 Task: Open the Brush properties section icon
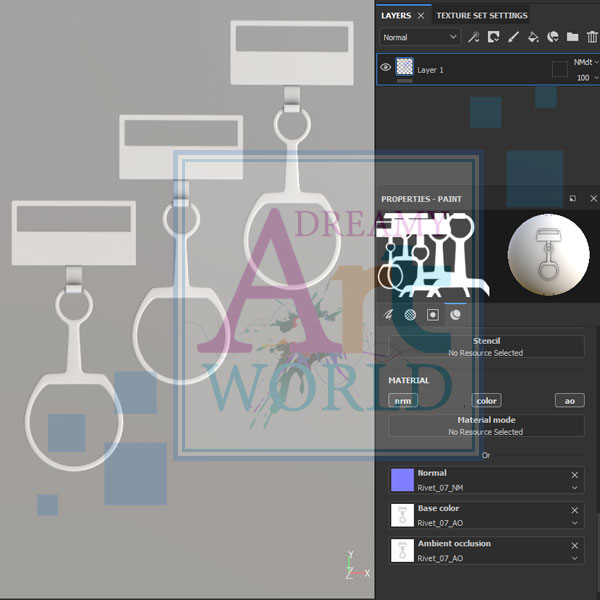(x=388, y=314)
